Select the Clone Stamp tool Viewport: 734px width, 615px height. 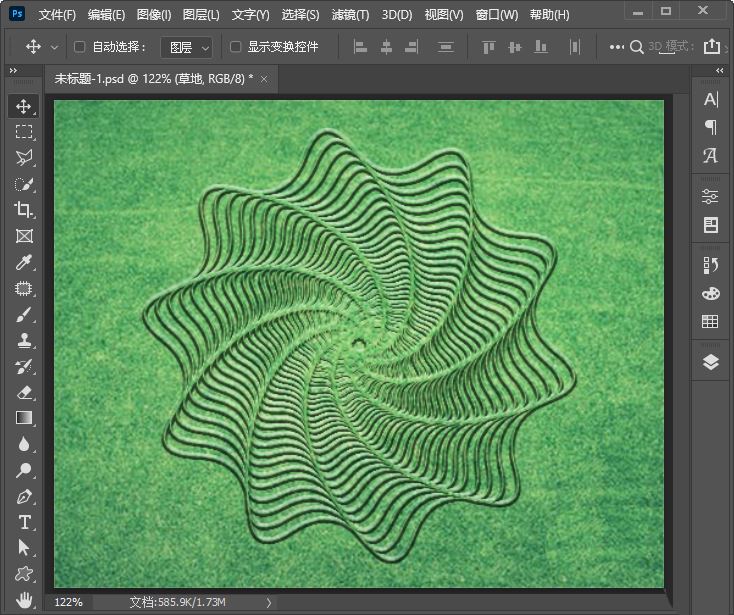[x=23, y=340]
